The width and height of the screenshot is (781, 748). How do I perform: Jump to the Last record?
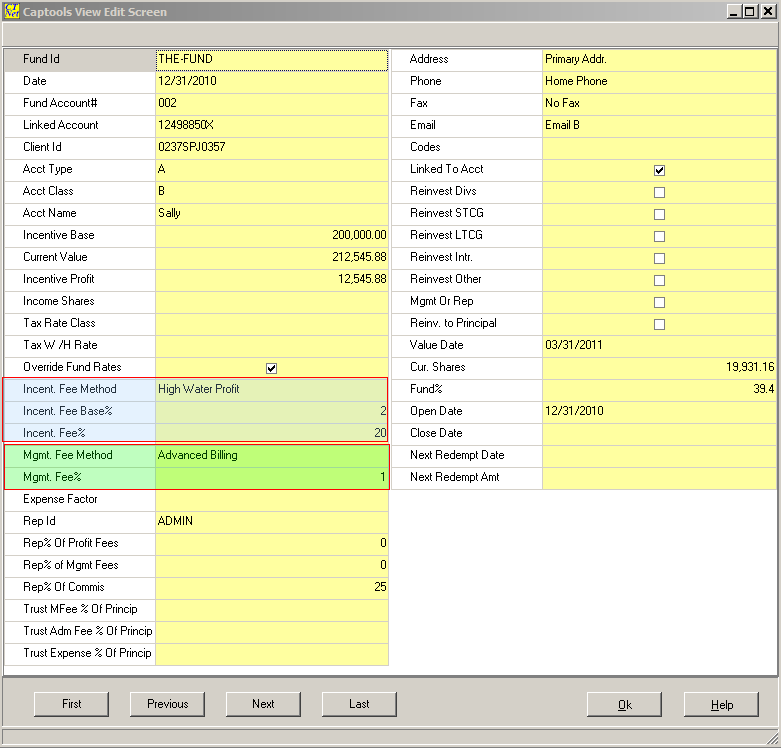(x=359, y=704)
